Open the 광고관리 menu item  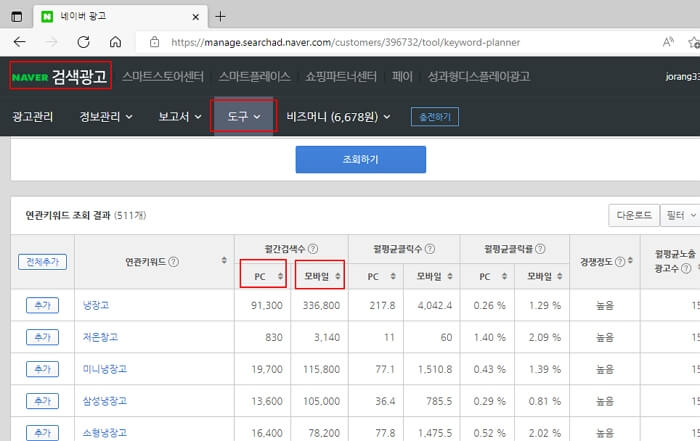click(x=33, y=116)
